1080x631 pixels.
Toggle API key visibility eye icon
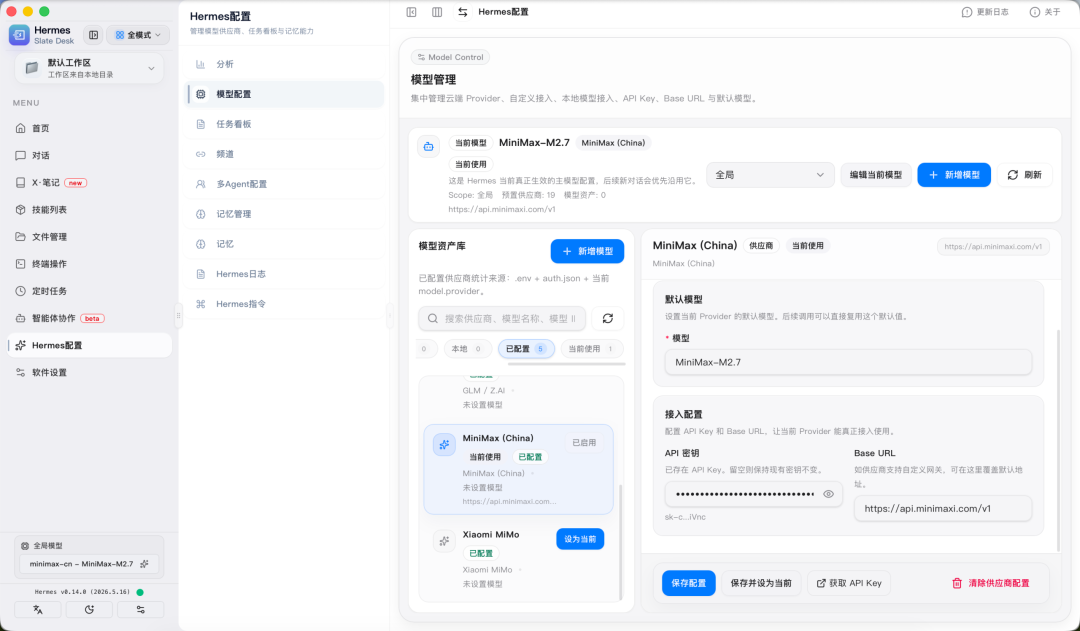[829, 494]
